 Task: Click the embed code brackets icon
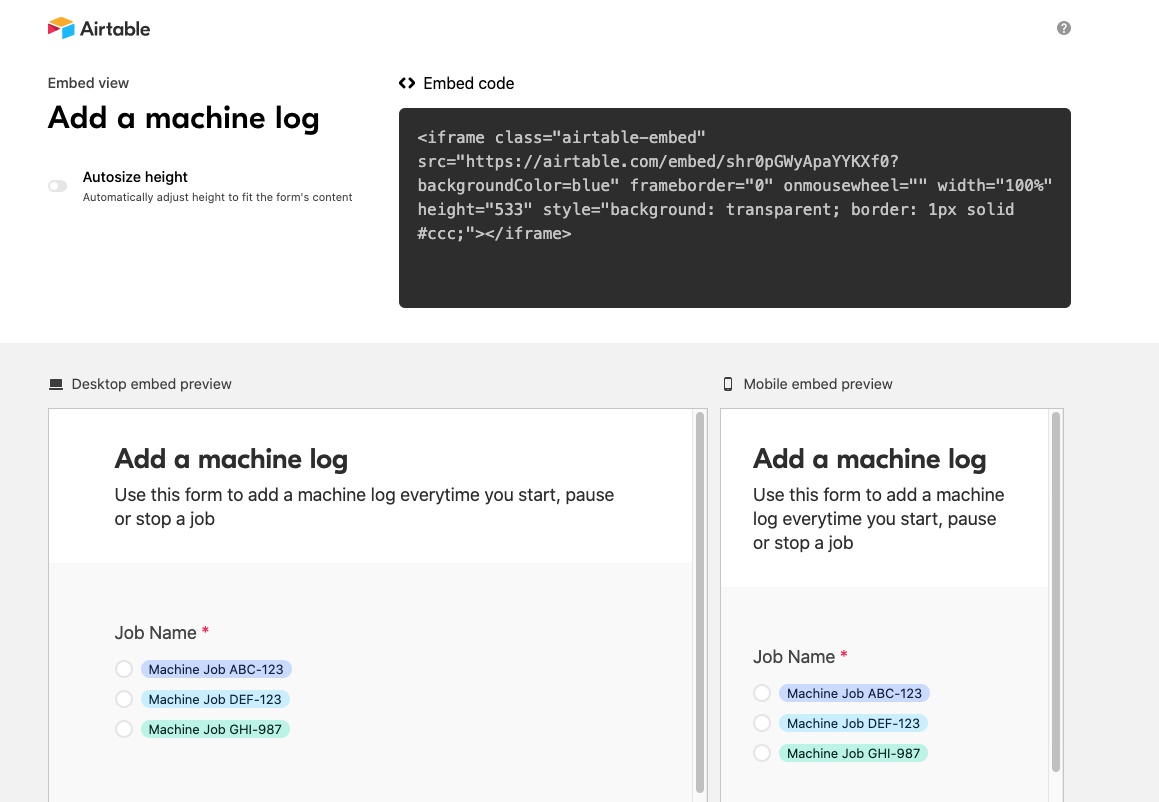point(407,83)
